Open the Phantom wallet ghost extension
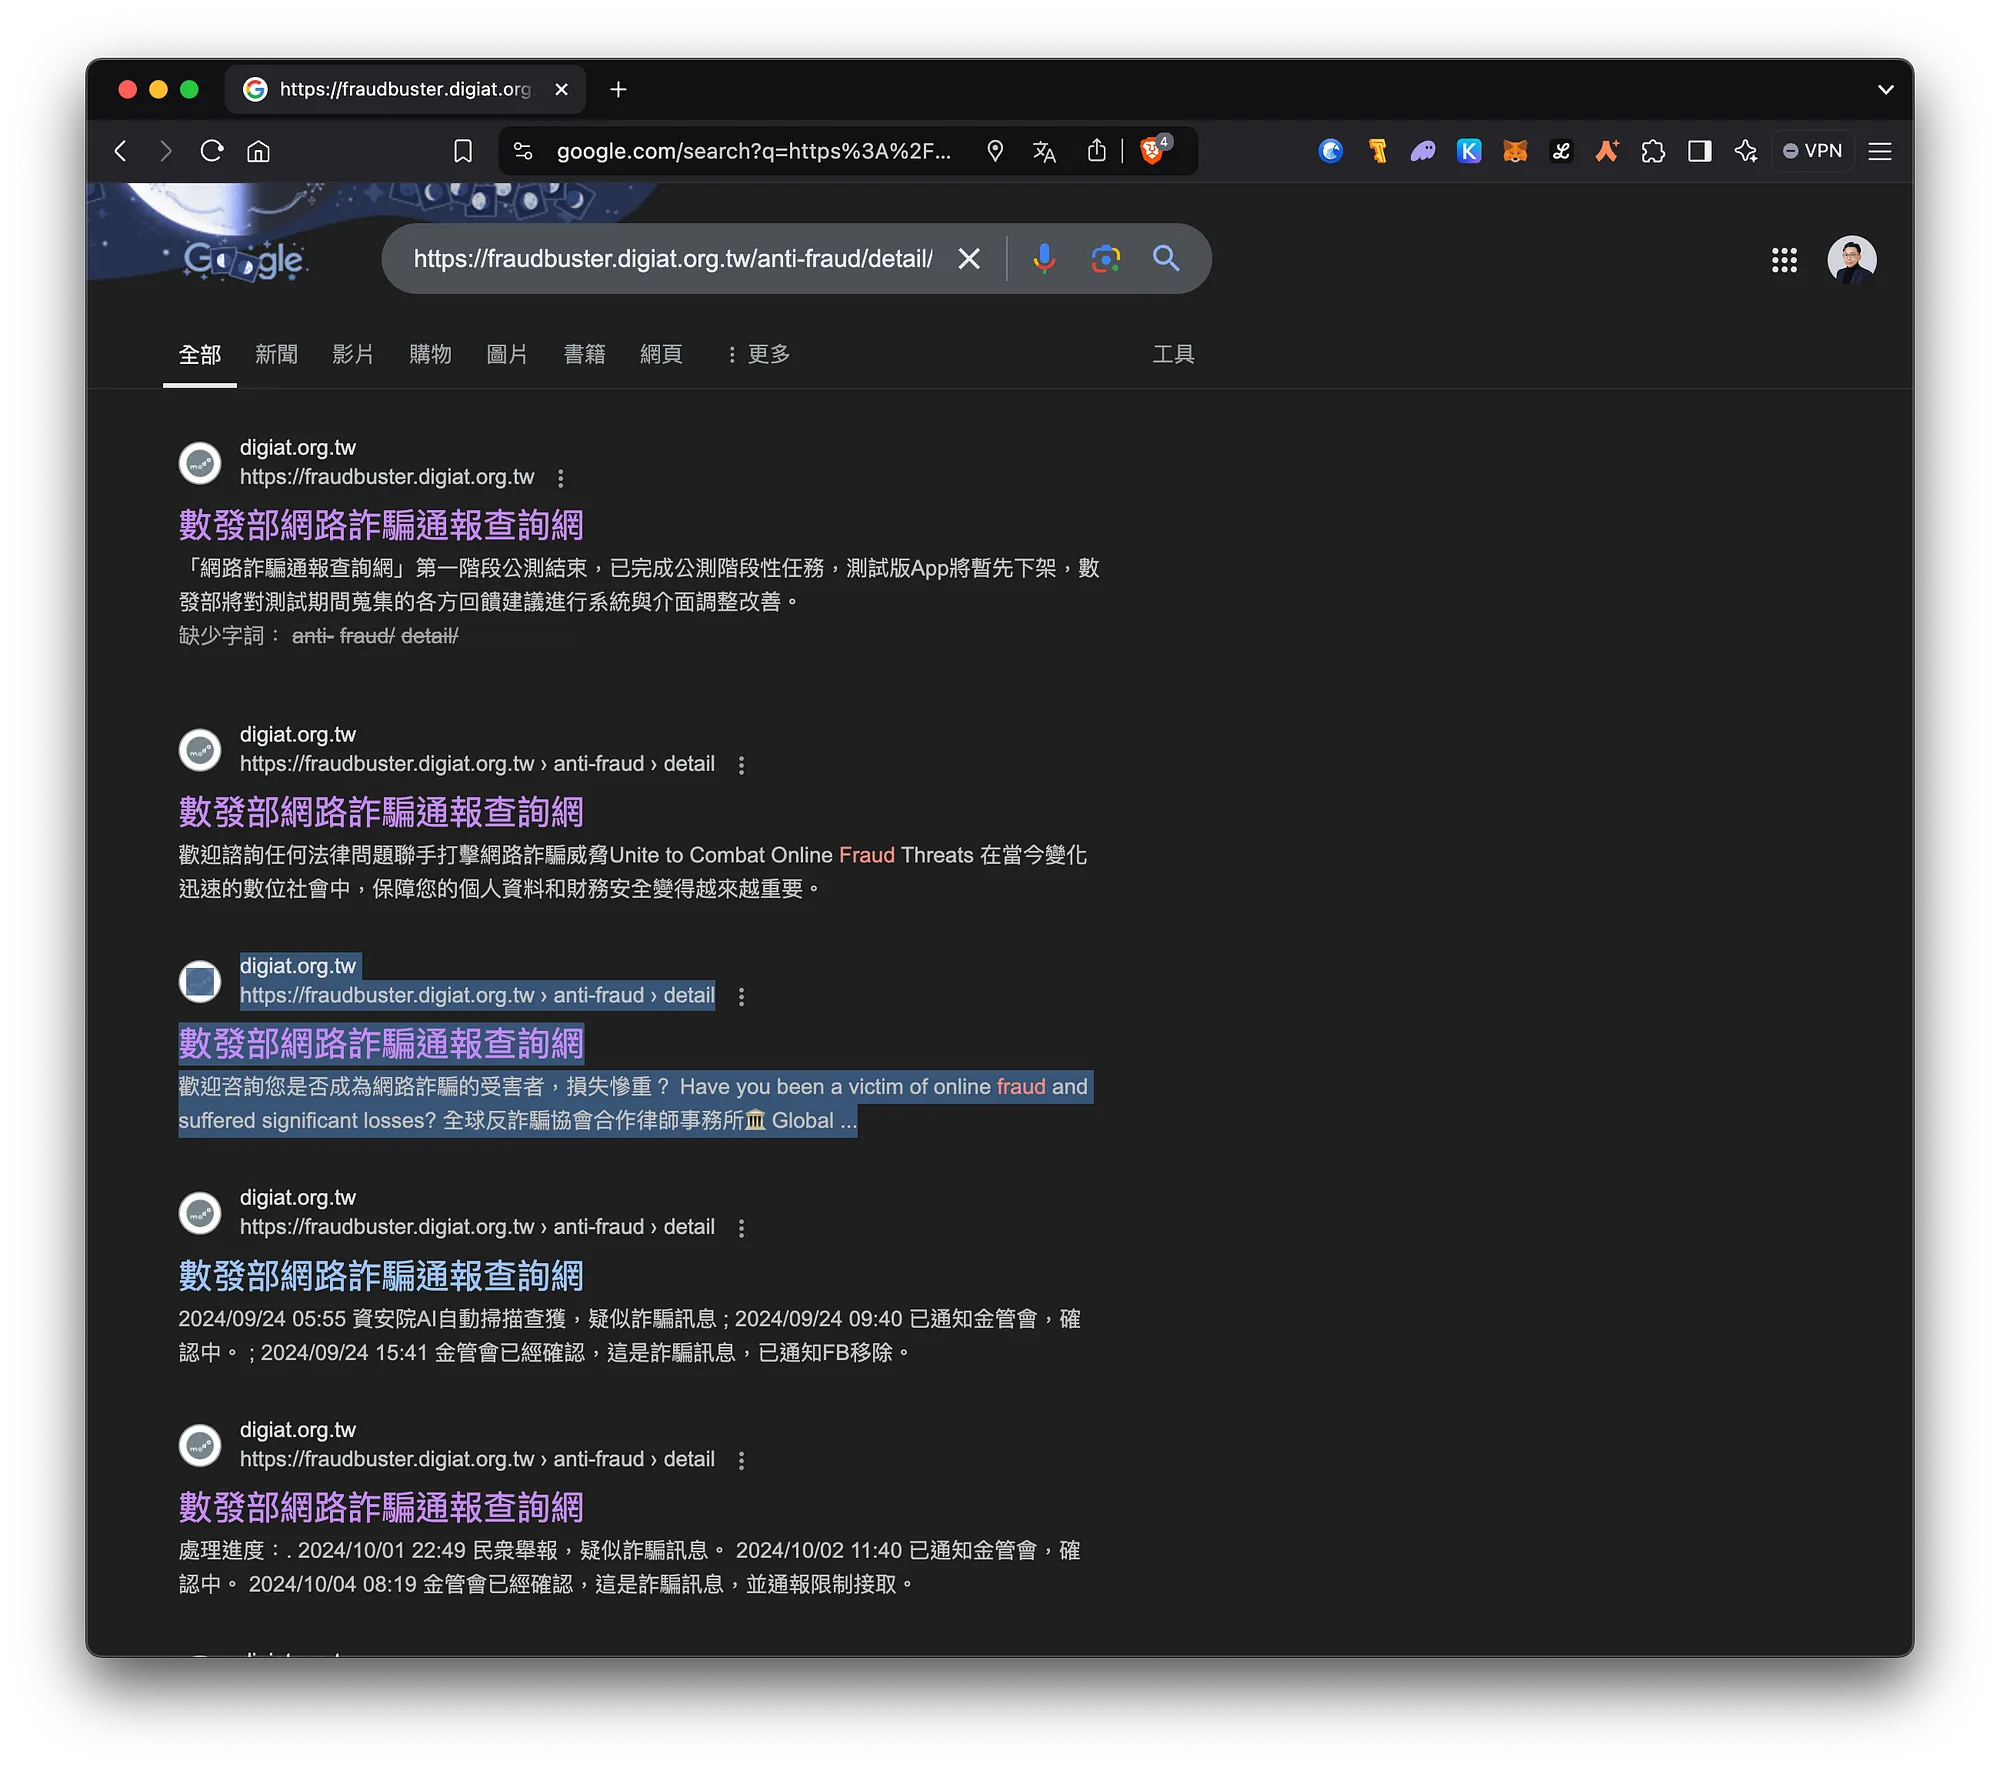Image resolution: width=2000 pixels, height=1771 pixels. coord(1423,151)
